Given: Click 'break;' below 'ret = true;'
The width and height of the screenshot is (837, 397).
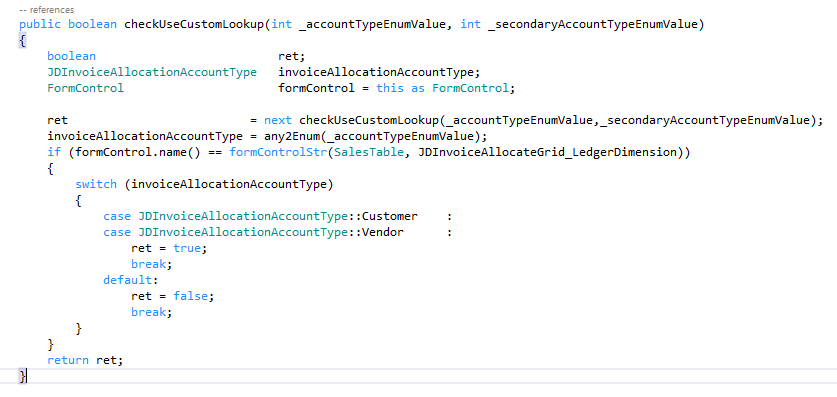Looking at the screenshot, I should pos(152,264).
